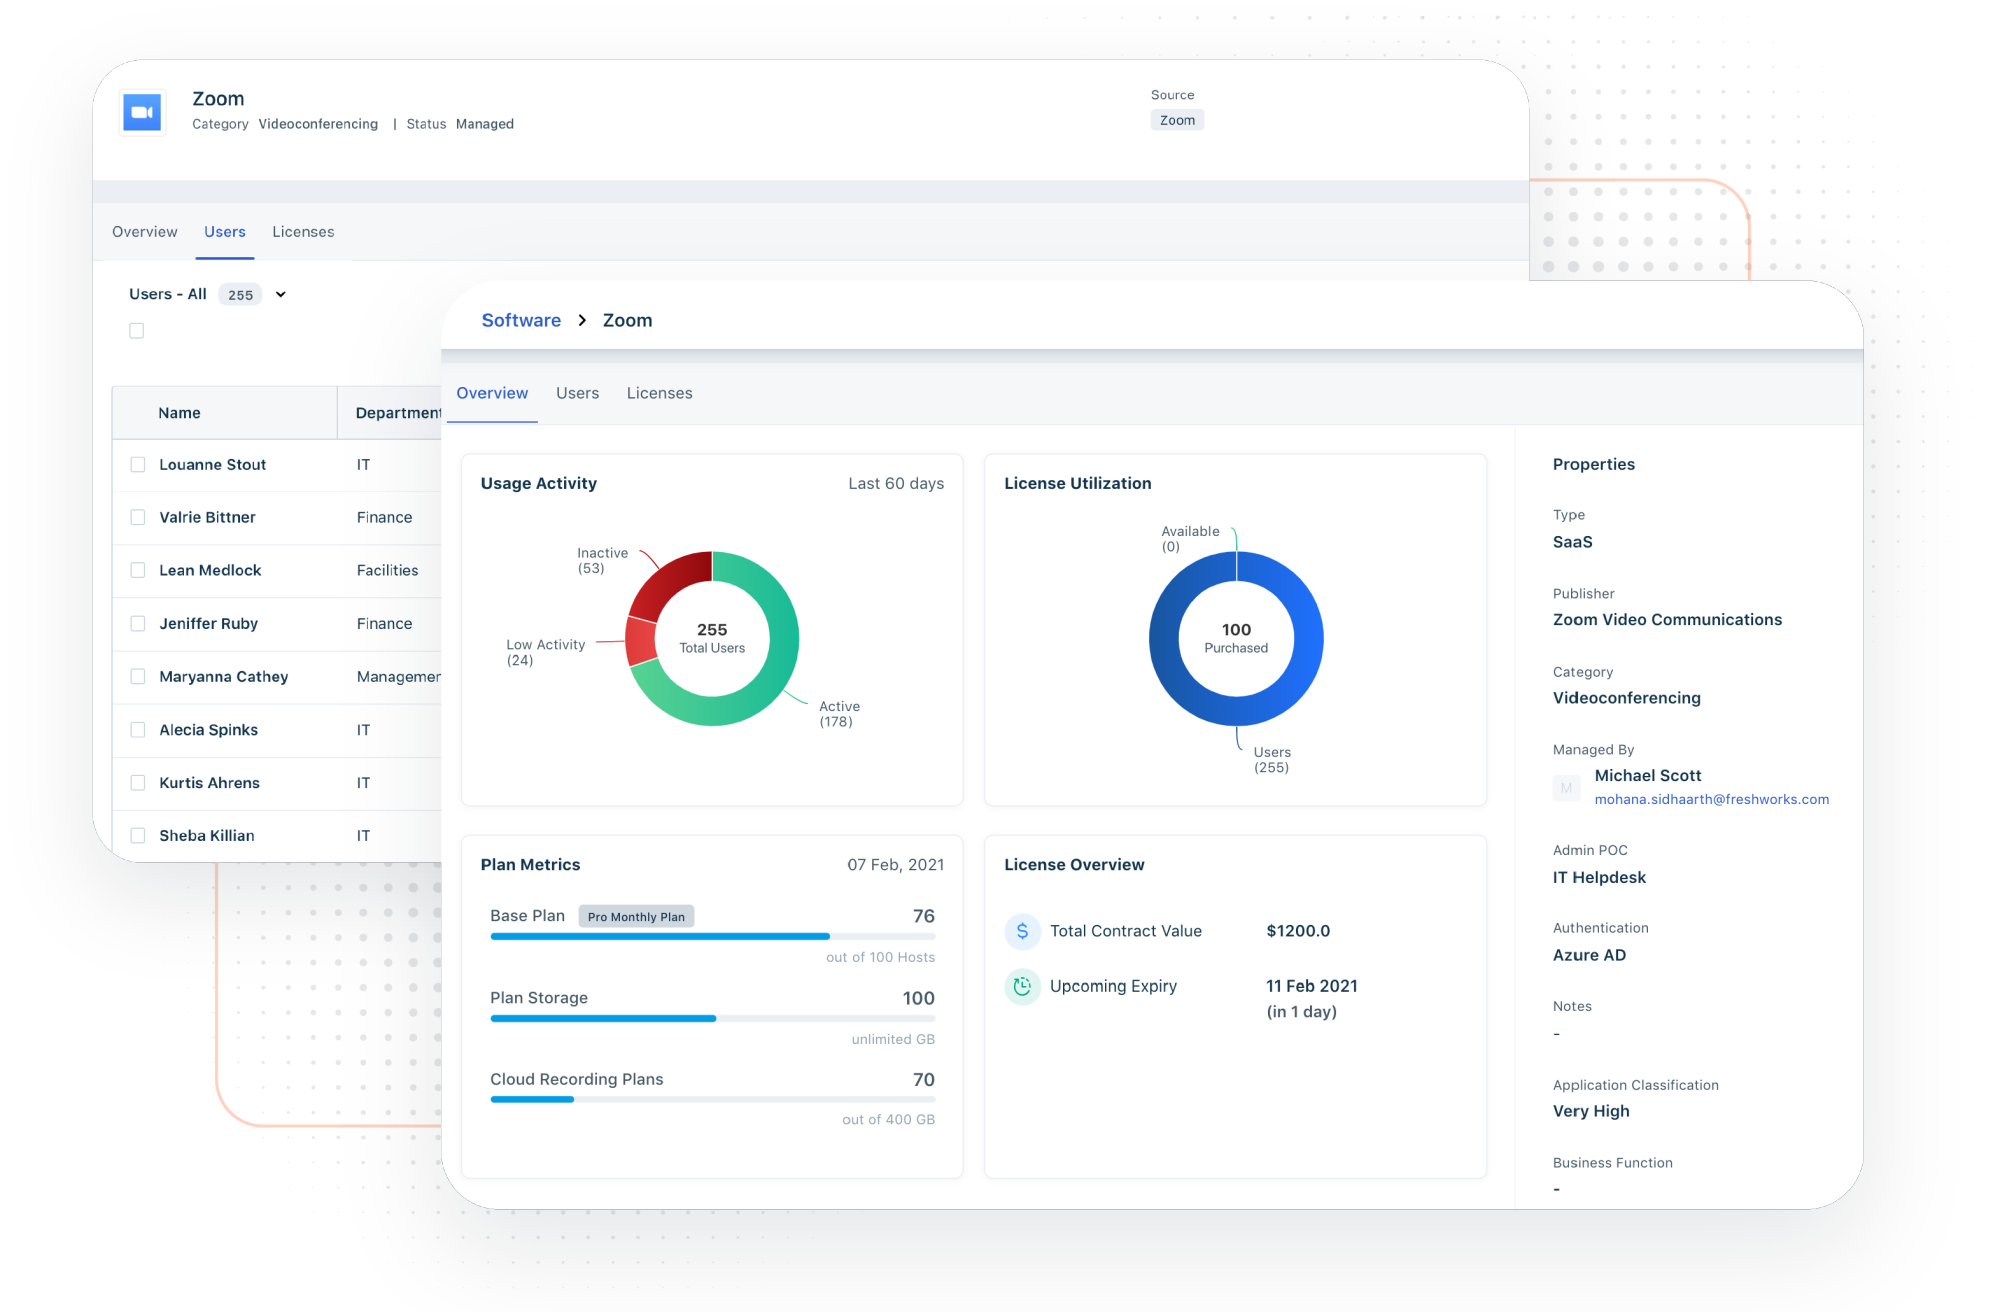Open the 07 Feb, 2021 date selector
Viewport: 2000px width, 1312px height.
895,865
